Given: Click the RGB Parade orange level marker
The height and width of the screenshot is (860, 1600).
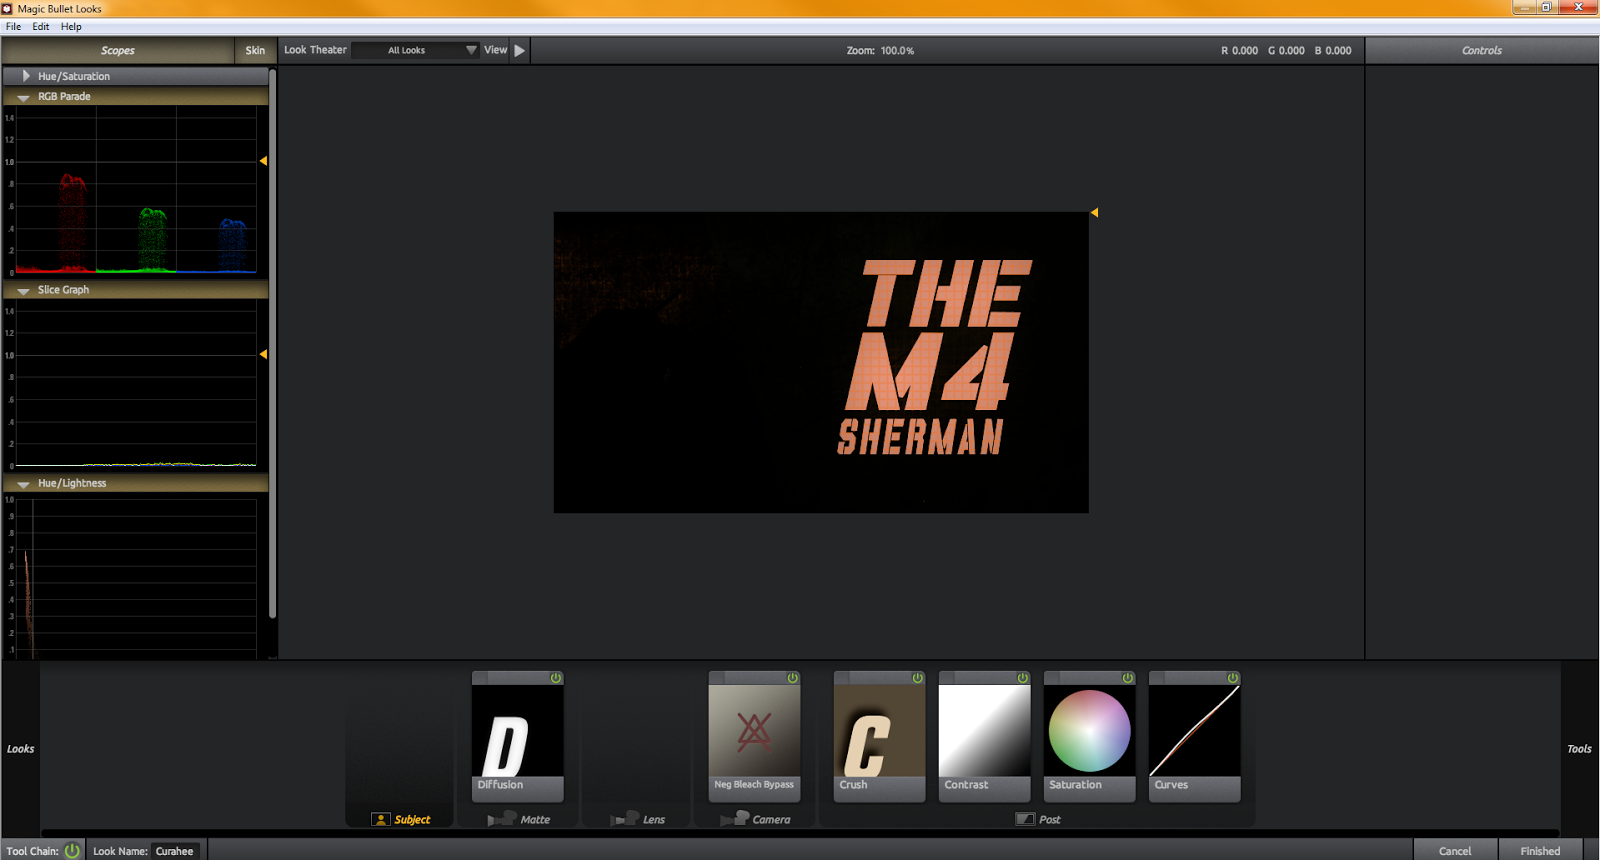Looking at the screenshot, I should coord(263,161).
